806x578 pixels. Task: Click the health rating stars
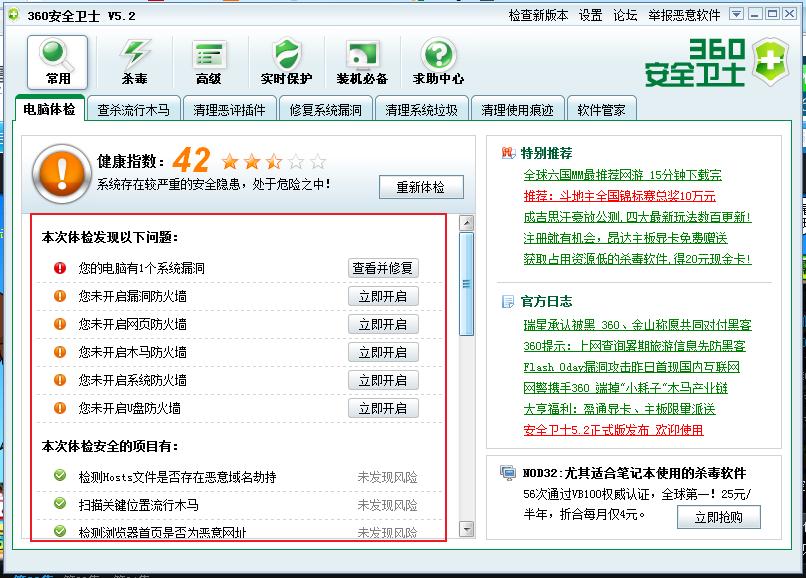point(274,161)
